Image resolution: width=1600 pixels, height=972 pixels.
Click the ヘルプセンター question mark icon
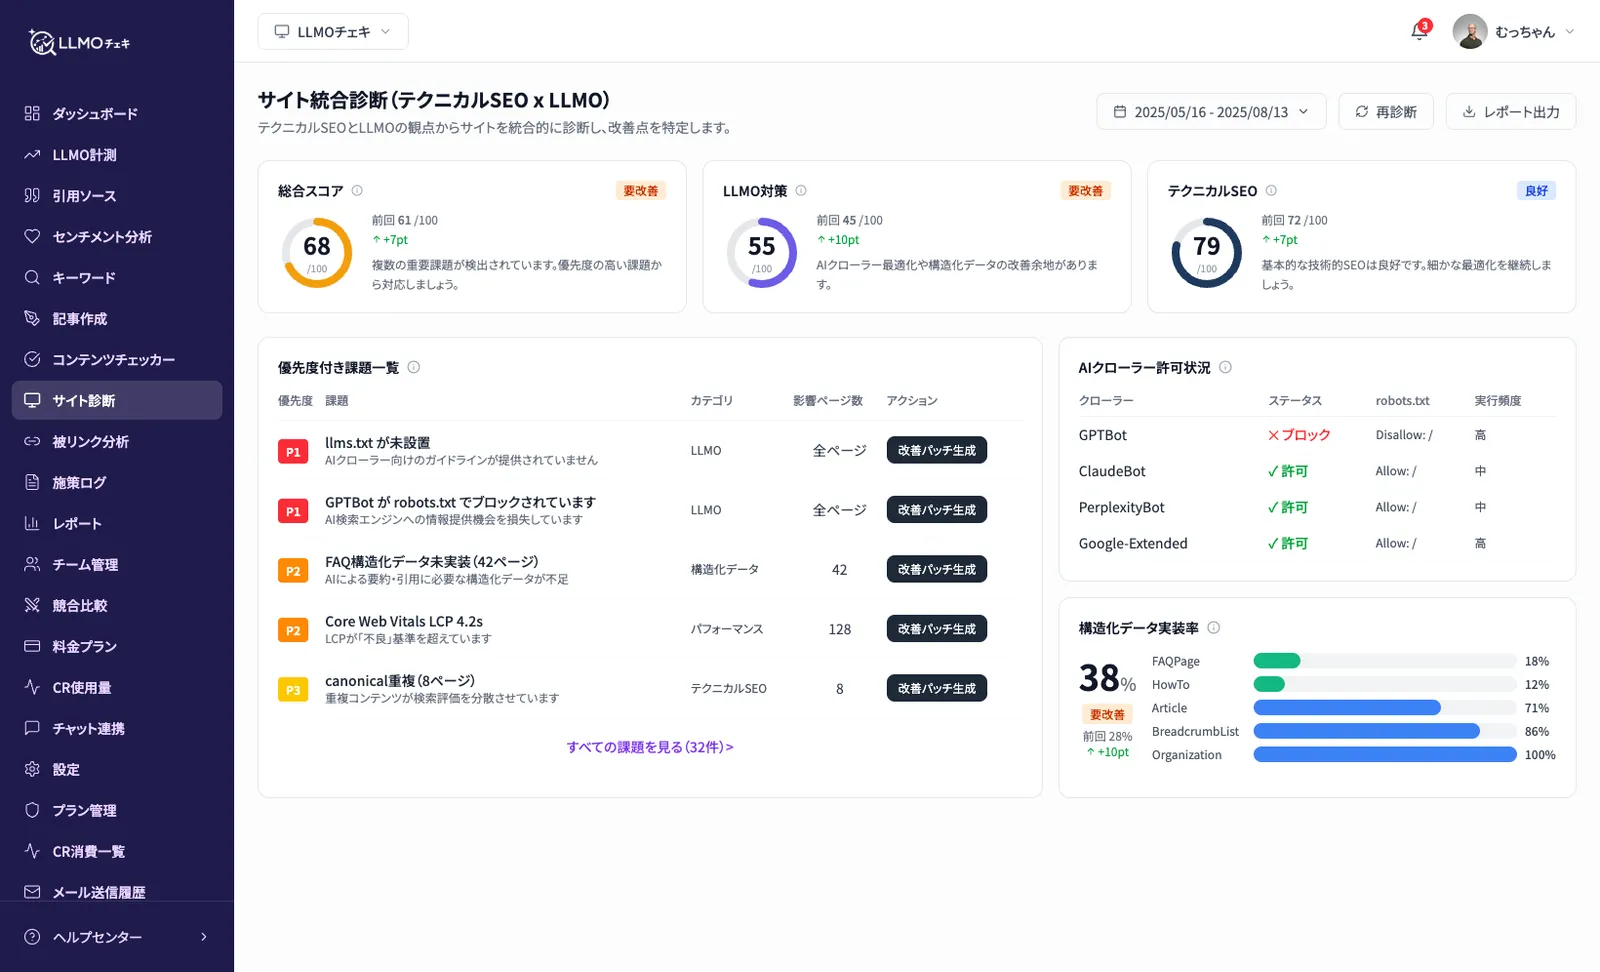pyautogui.click(x=32, y=937)
